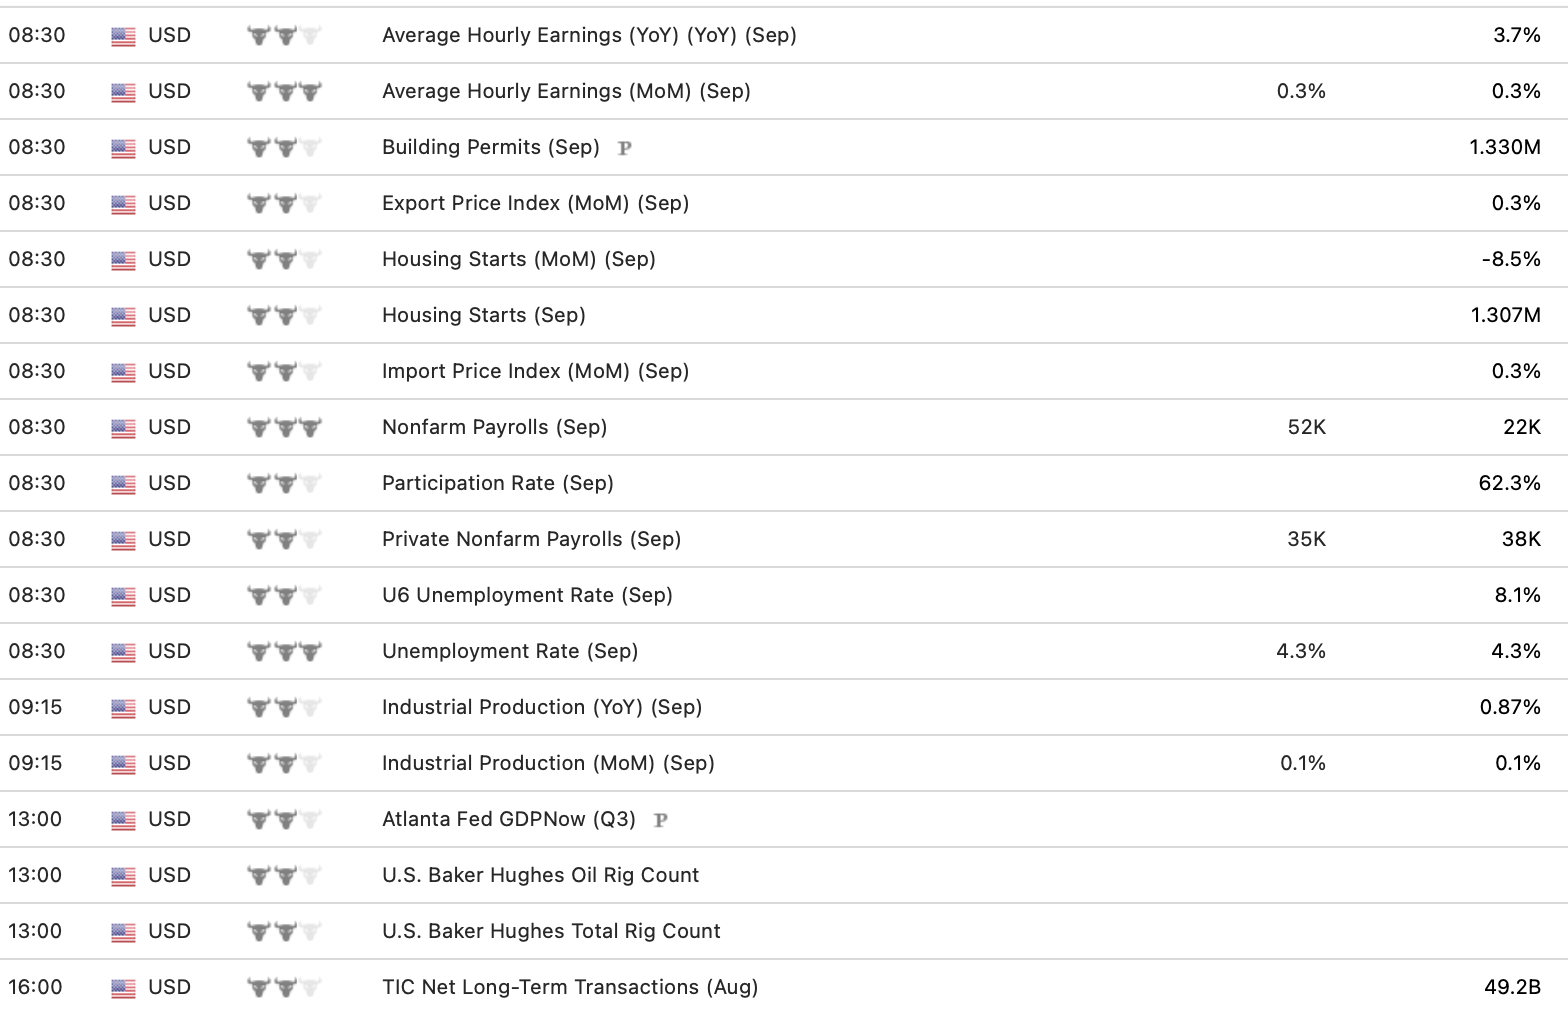This screenshot has height=1030, width=1568.
Task: Select the Import Price Index (MoM) event
Action: (535, 371)
